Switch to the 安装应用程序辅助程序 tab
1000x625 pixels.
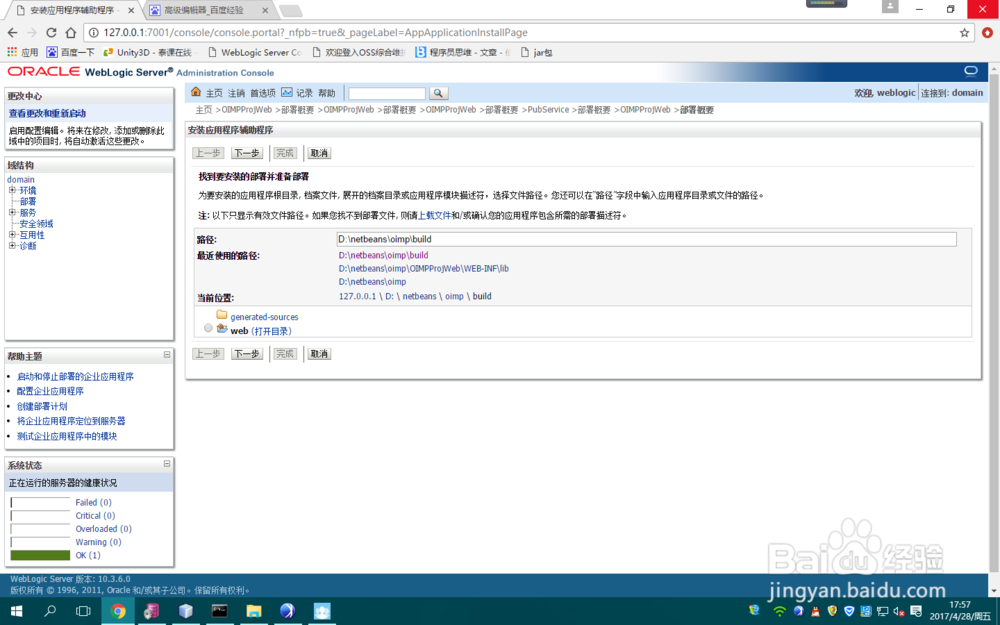(74, 10)
